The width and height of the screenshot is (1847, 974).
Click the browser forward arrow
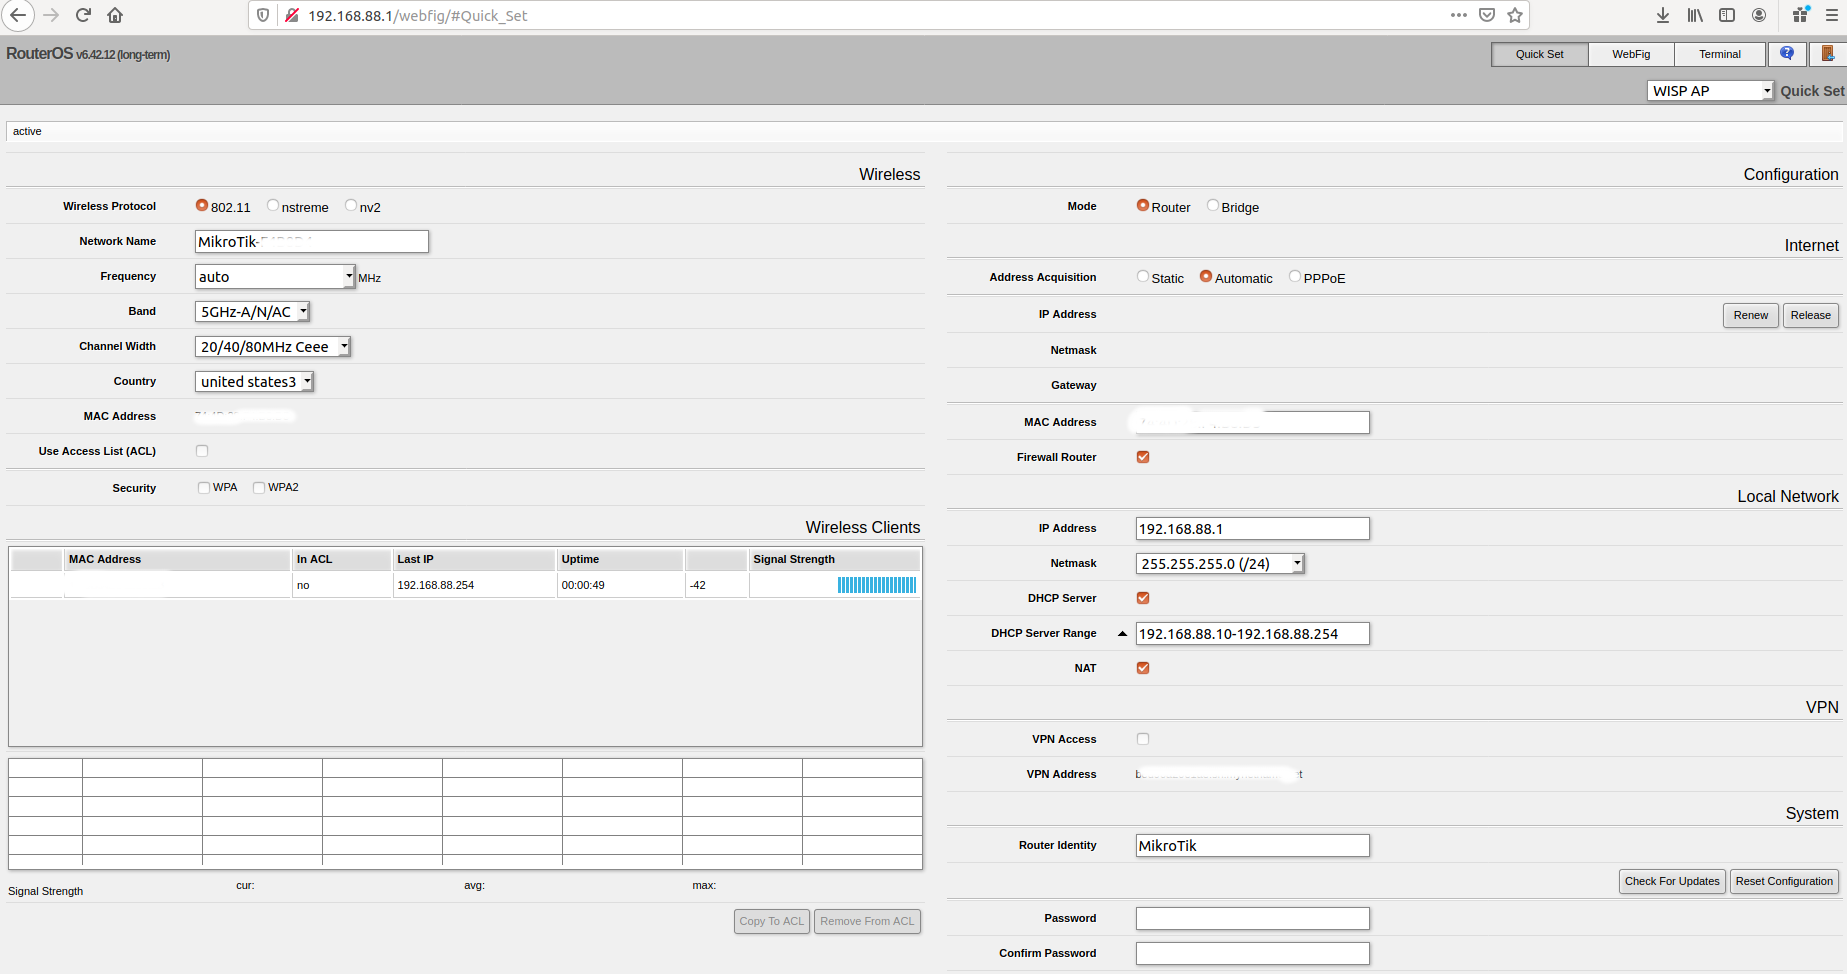51,15
